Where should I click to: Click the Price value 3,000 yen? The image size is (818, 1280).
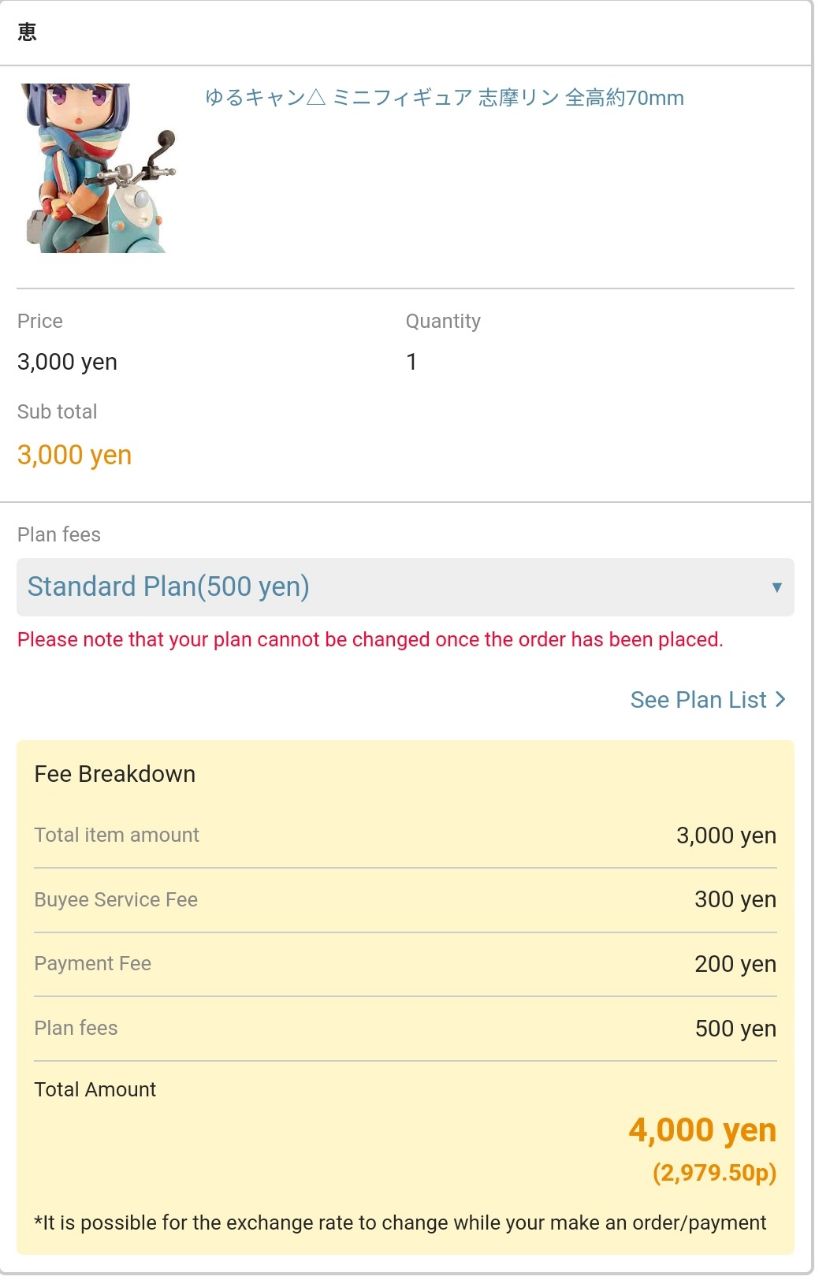tap(67, 362)
